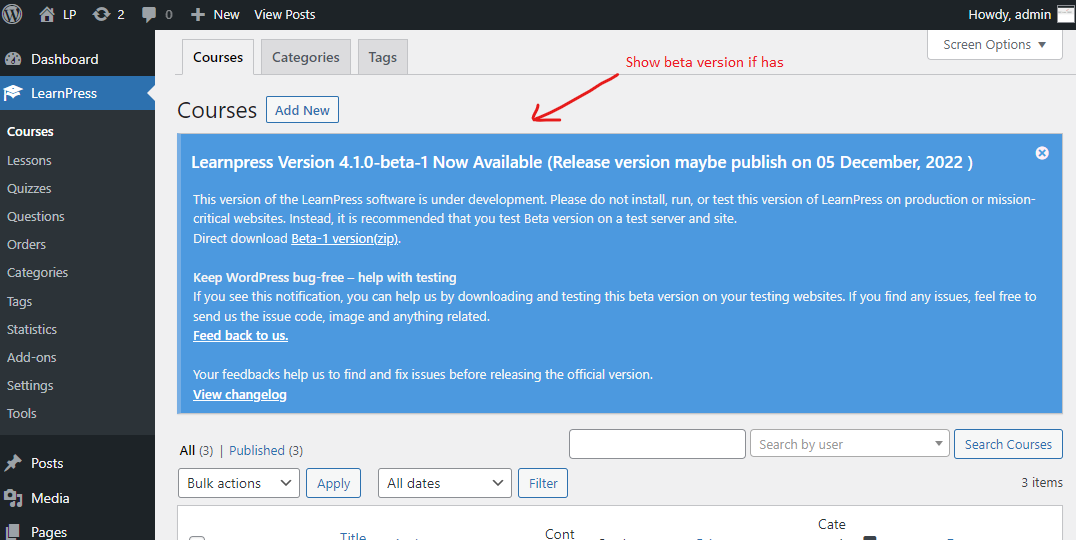Image resolution: width=1076 pixels, height=540 pixels.
Task: Open Tools in the sidebar
Action: click(22, 414)
